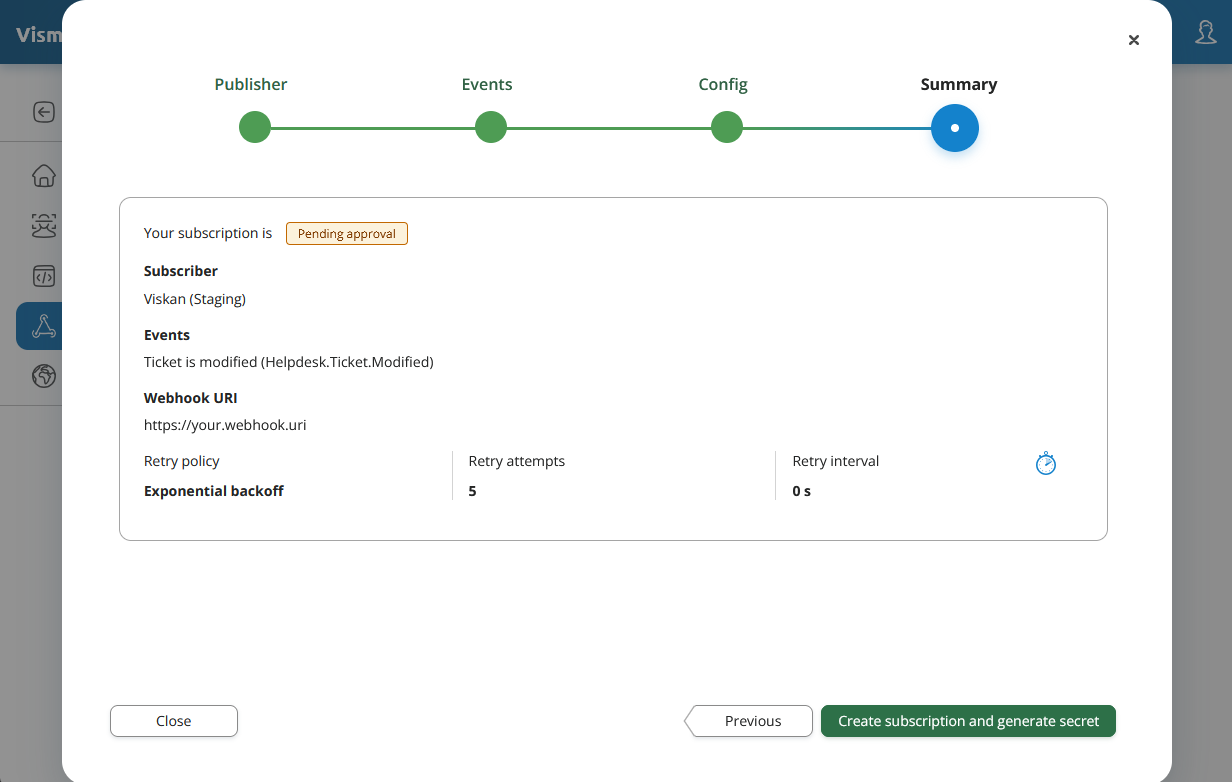Go to the Home sidebar icon

[x=44, y=176]
